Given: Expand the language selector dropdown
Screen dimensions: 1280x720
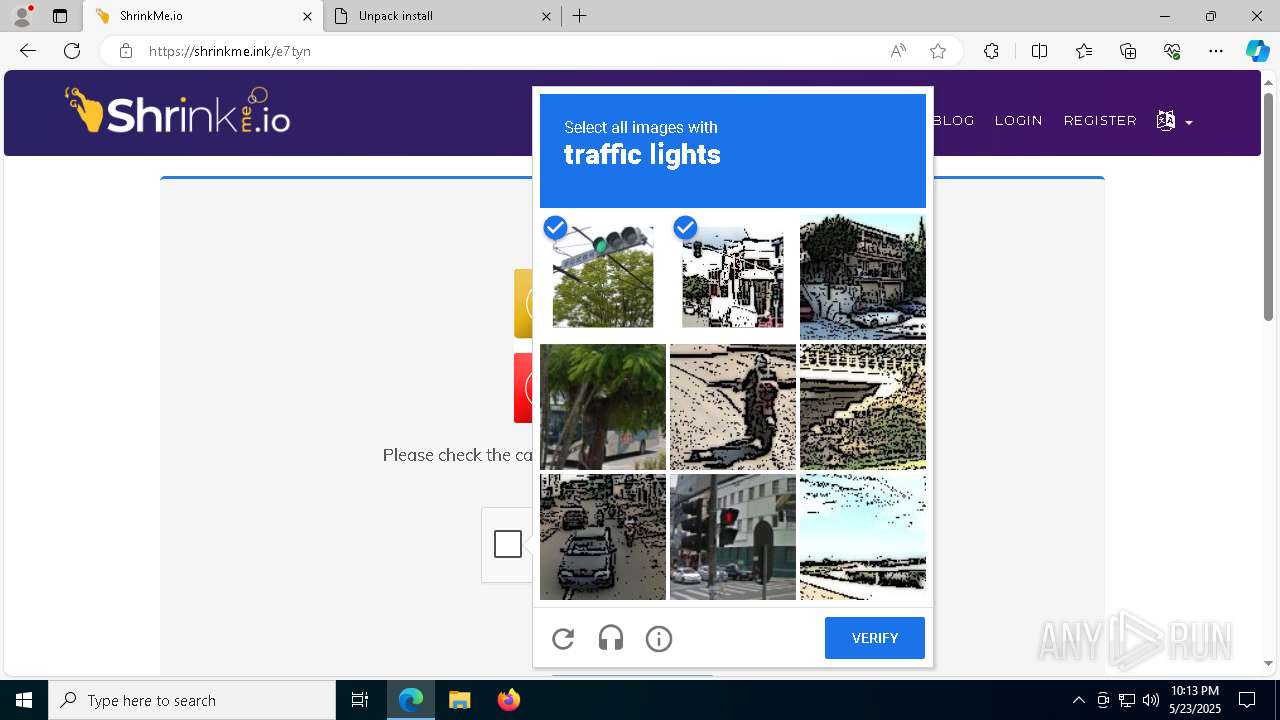Looking at the screenshot, I should coord(1174,121).
